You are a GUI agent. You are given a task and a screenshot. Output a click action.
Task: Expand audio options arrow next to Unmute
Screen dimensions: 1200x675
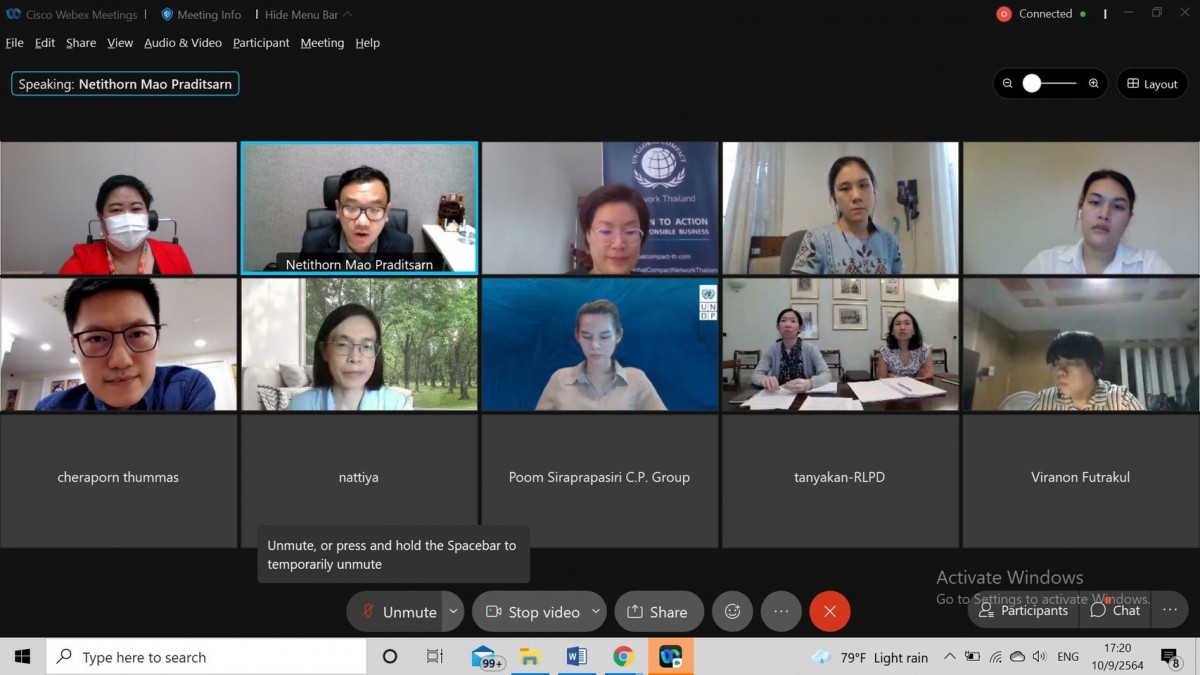[x=453, y=611]
